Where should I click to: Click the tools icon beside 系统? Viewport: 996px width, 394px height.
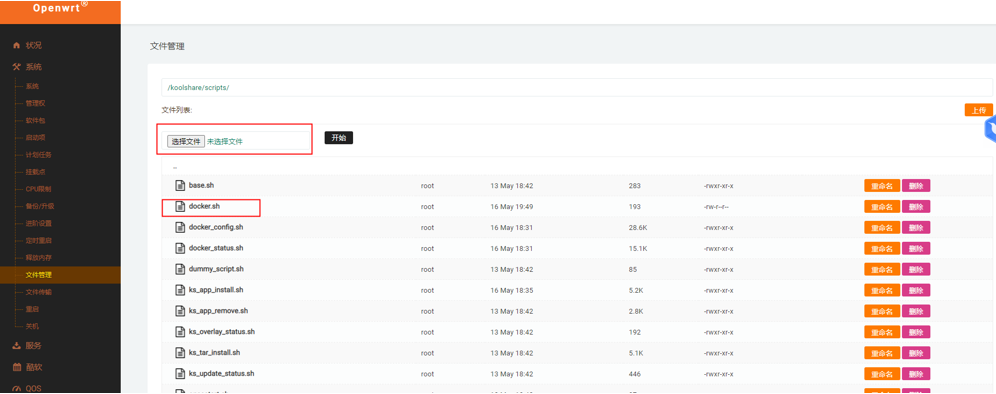click(17, 67)
